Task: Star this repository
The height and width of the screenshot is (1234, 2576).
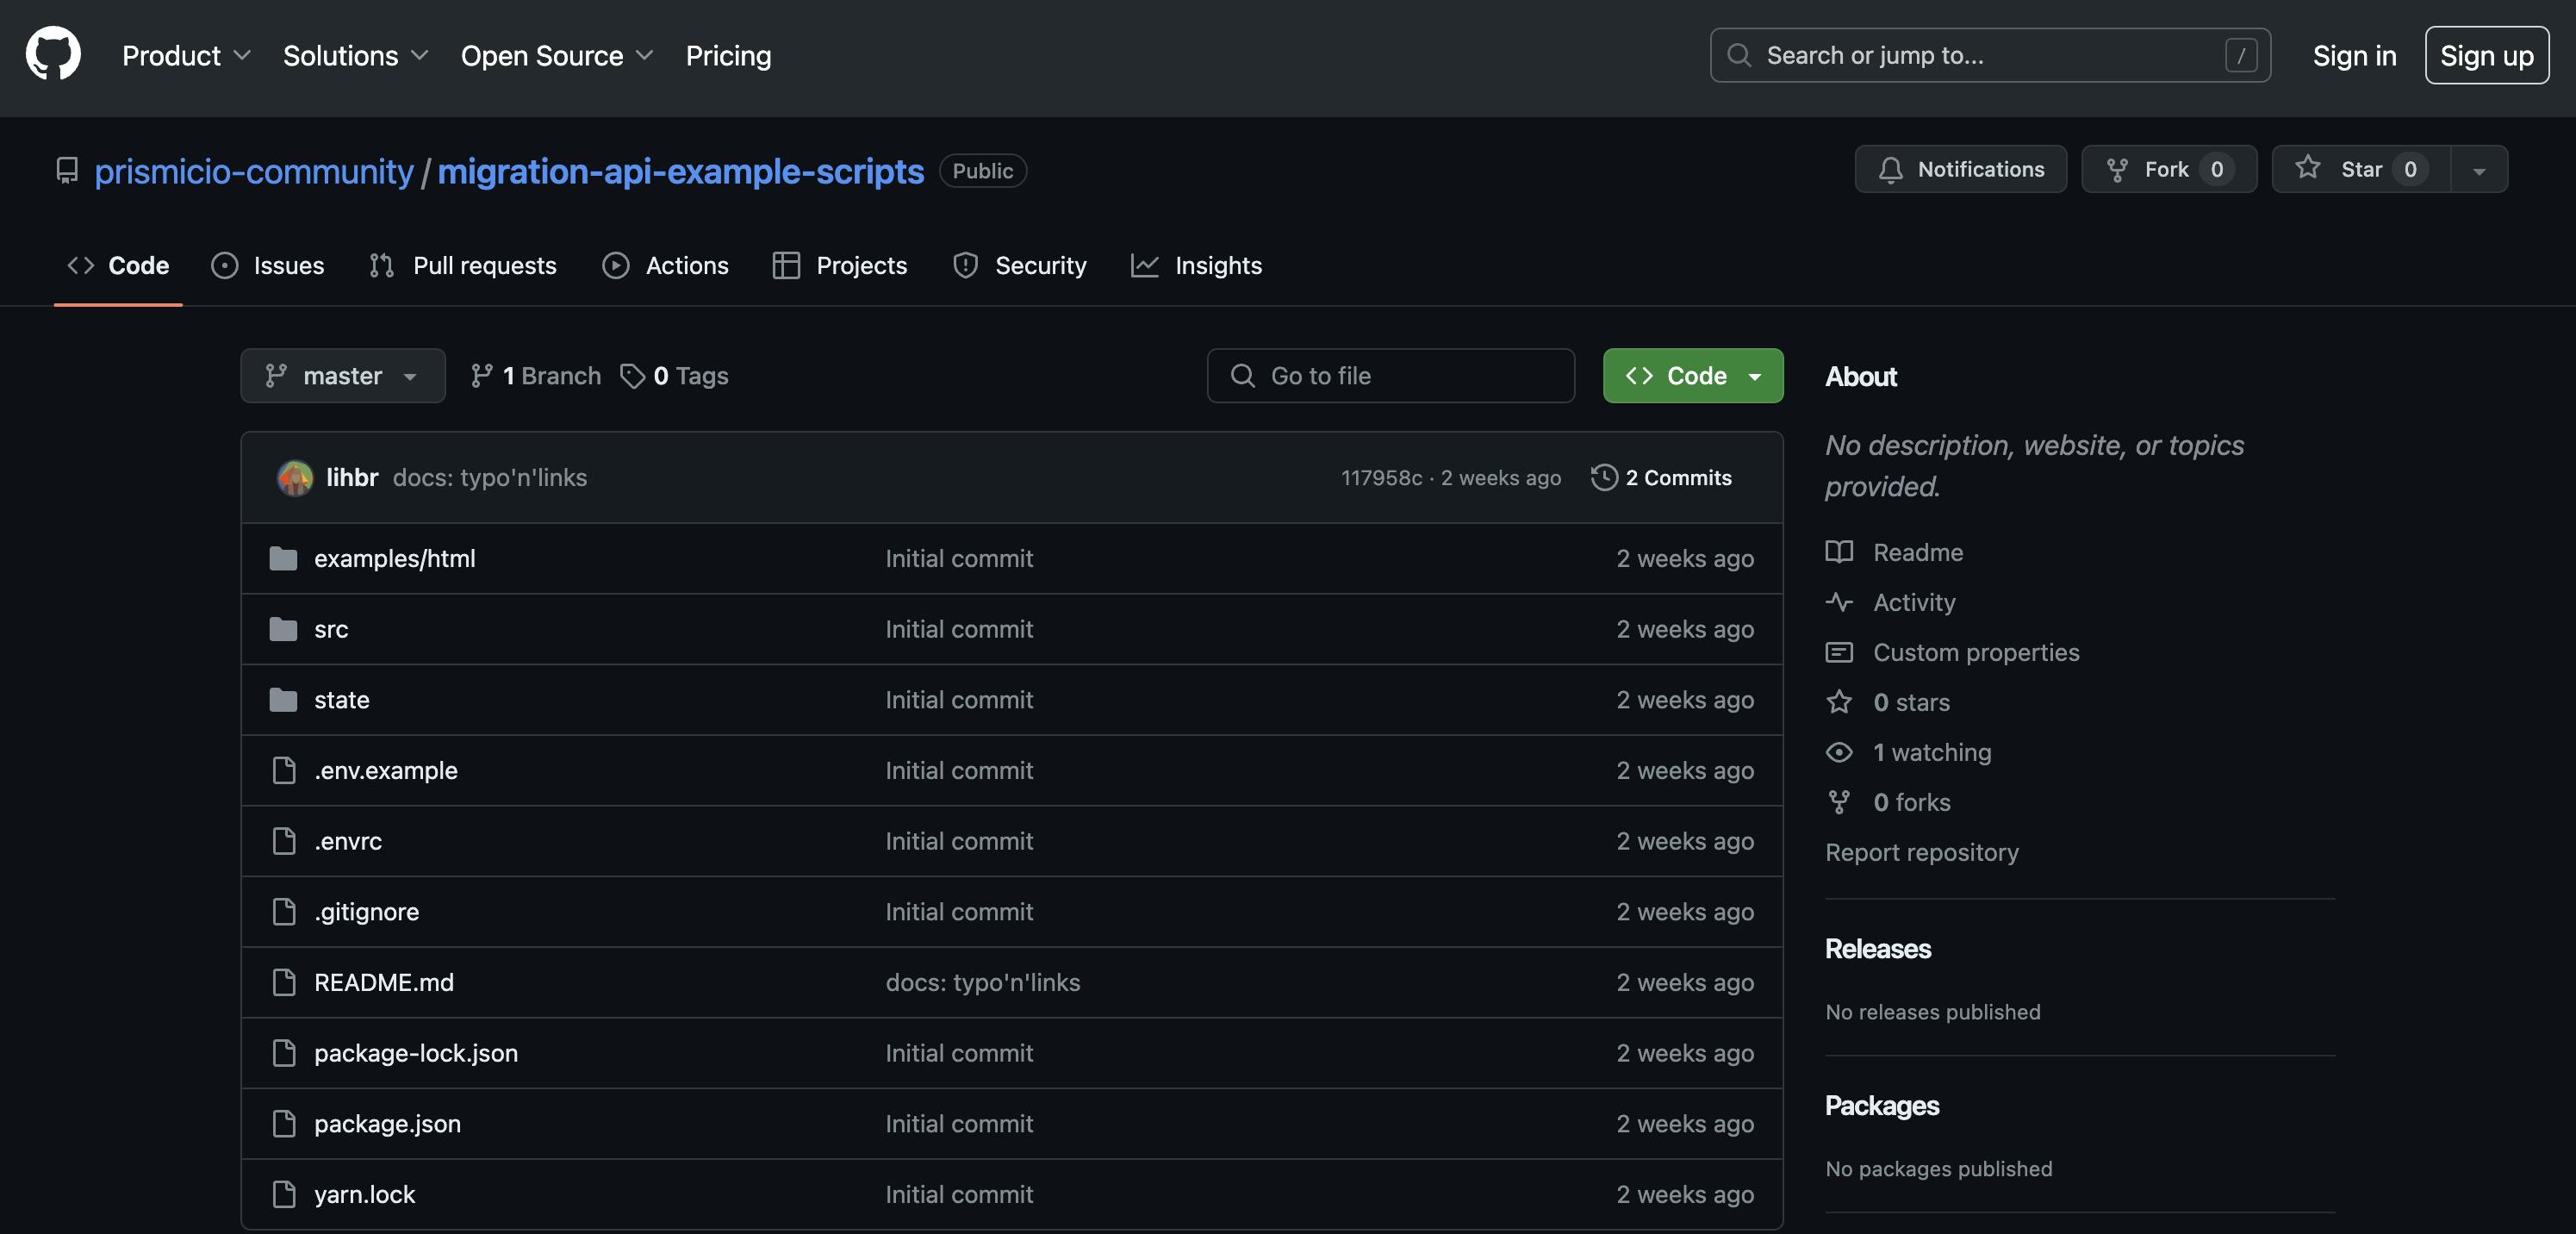Action: (2360, 169)
